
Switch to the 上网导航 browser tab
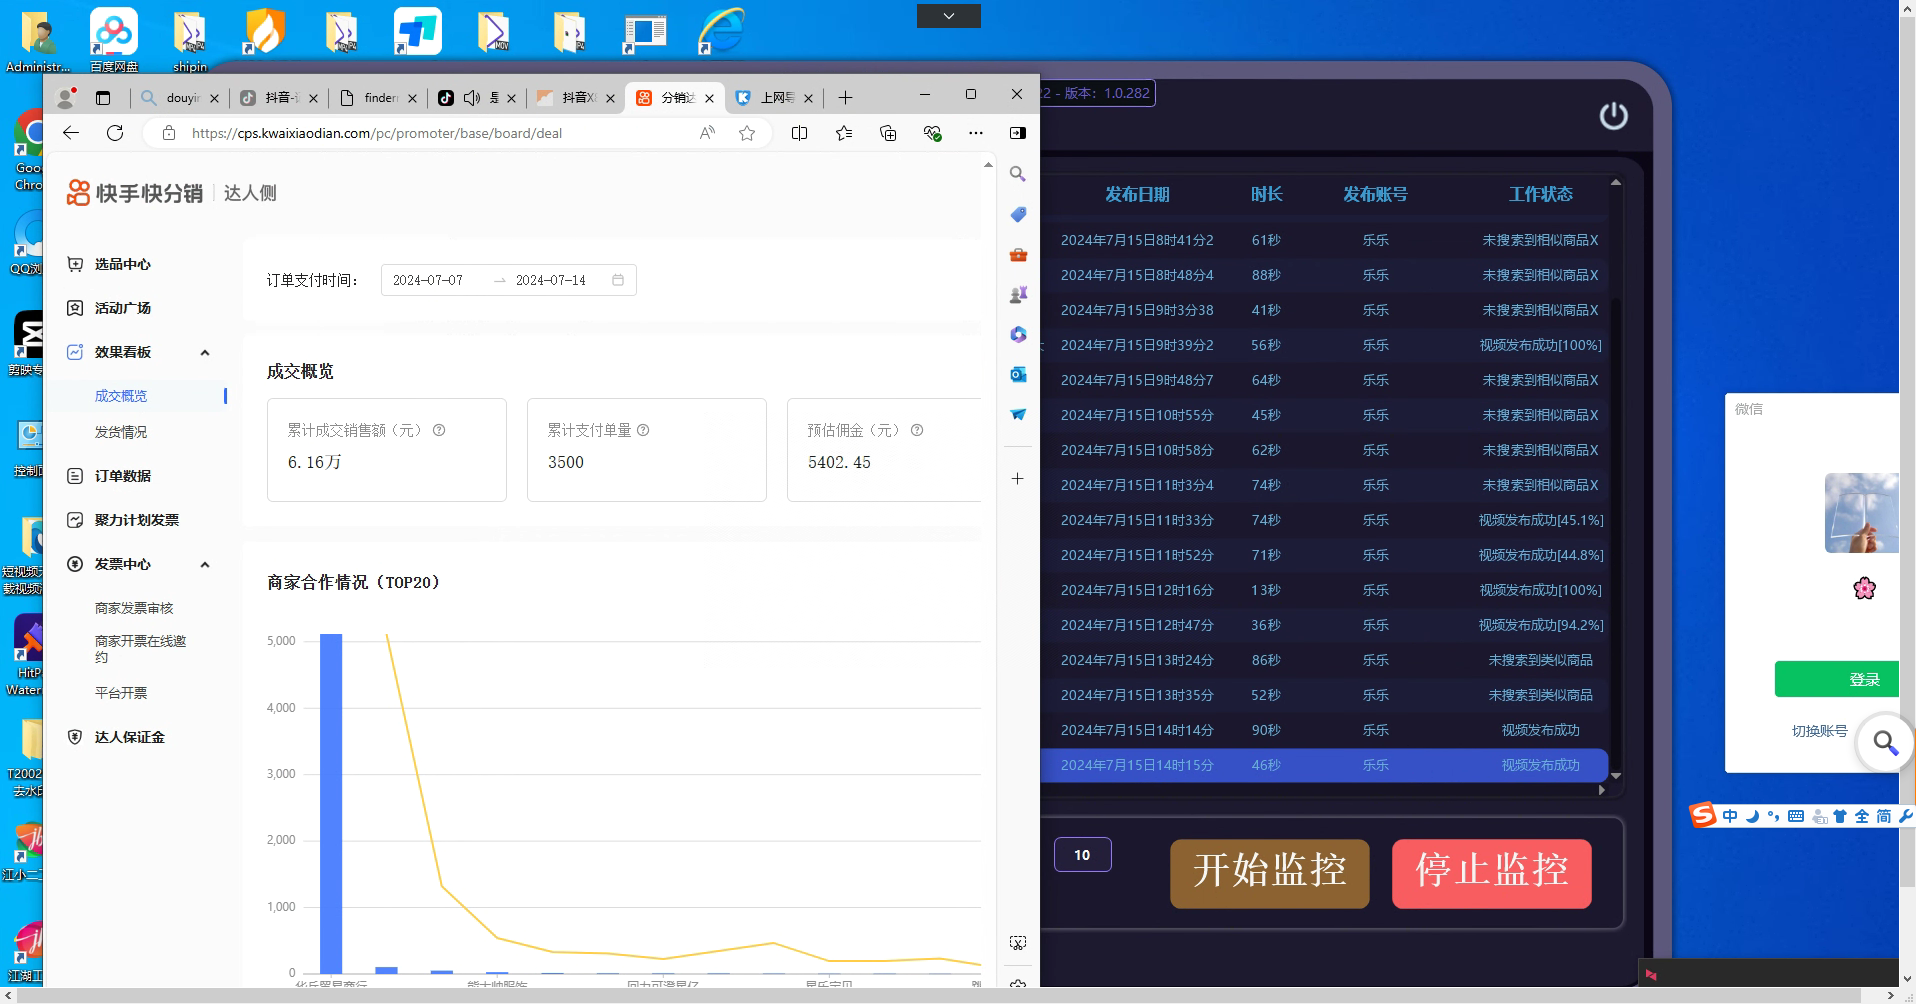tap(774, 97)
